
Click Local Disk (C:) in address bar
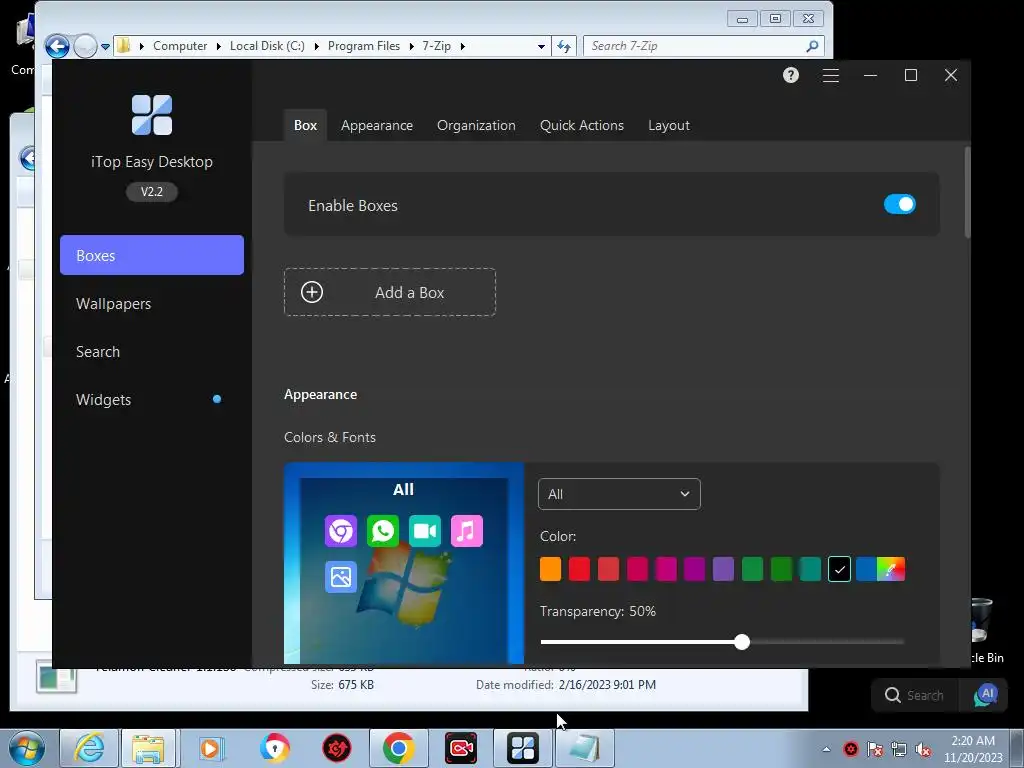coord(267,46)
